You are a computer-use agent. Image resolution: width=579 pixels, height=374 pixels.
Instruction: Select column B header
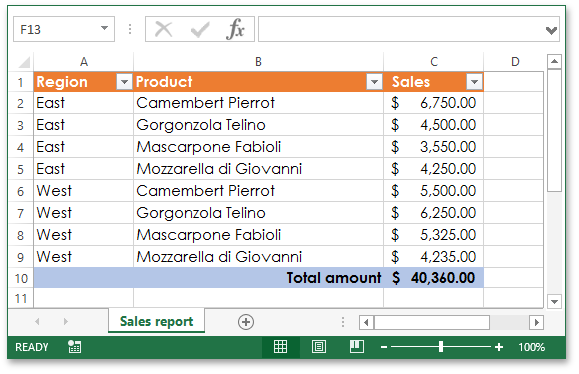(x=258, y=62)
